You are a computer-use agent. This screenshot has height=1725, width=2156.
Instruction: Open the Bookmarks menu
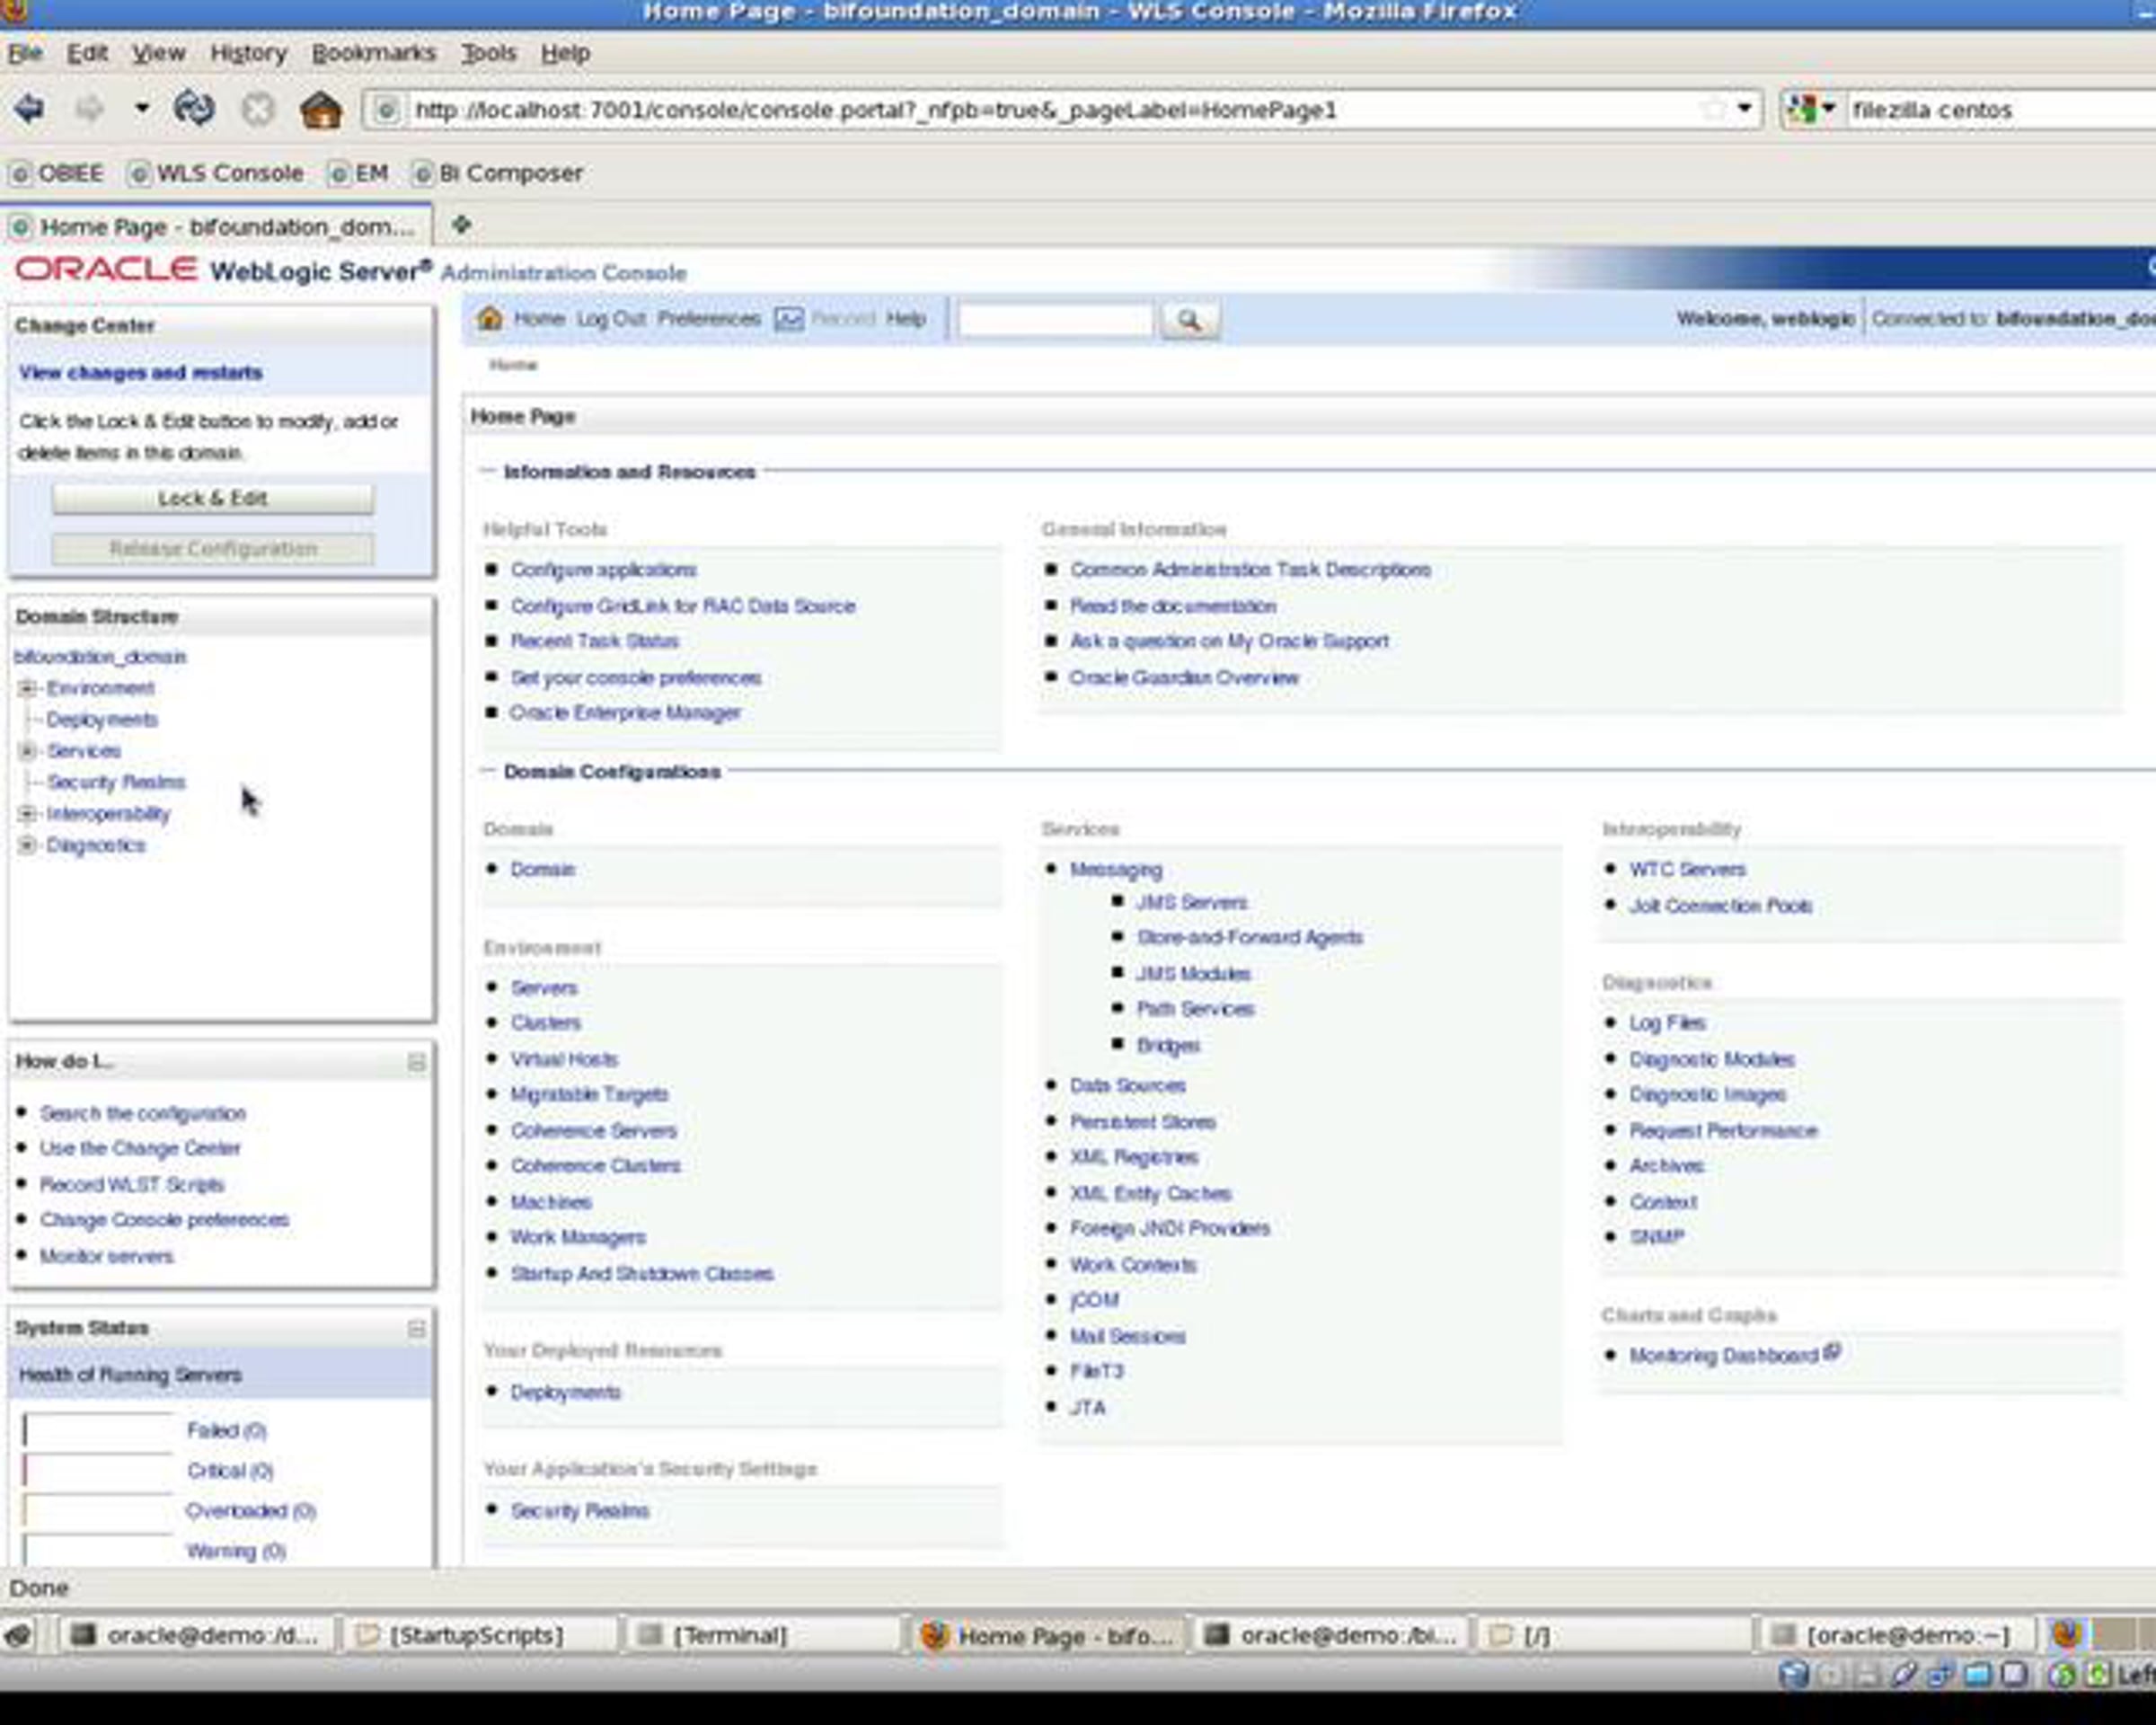(373, 53)
